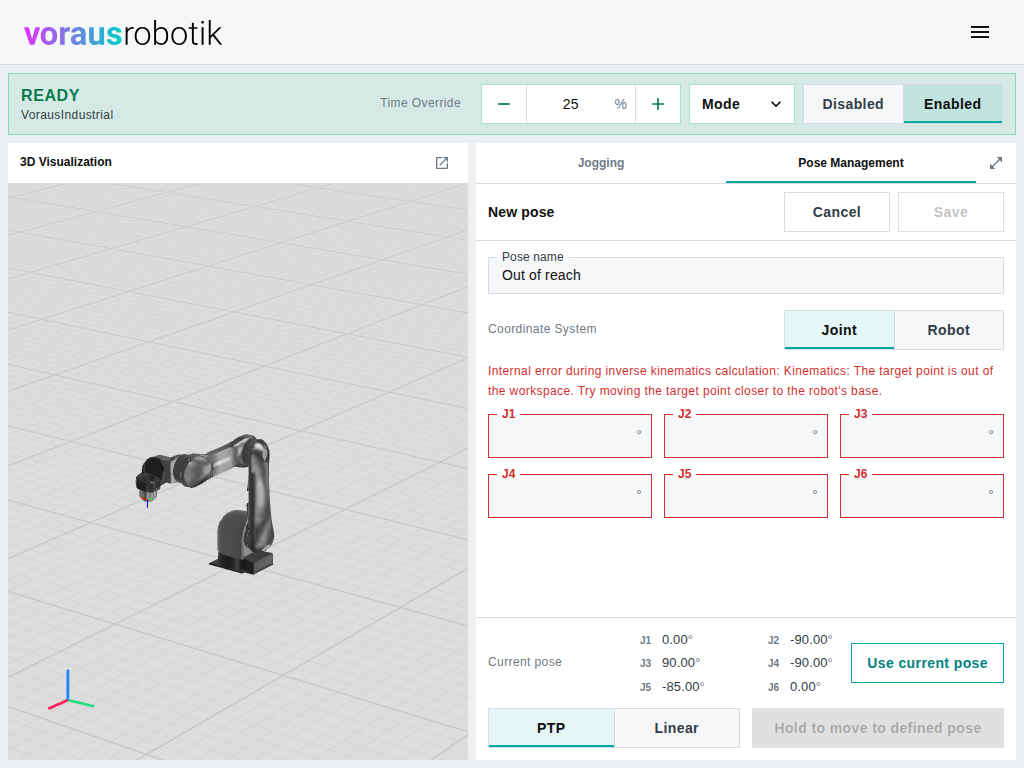Open the Mode dropdown
1024x768 pixels.
(741, 104)
